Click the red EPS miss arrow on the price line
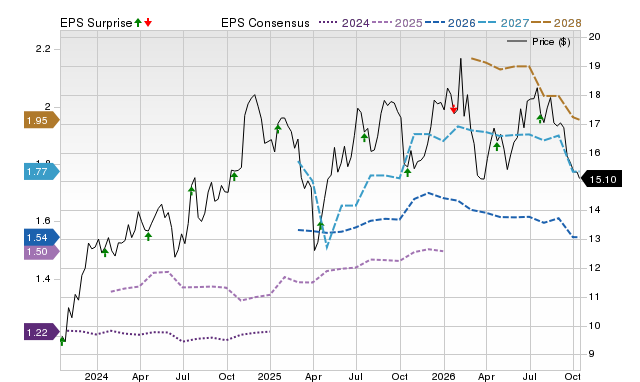 coord(453,109)
